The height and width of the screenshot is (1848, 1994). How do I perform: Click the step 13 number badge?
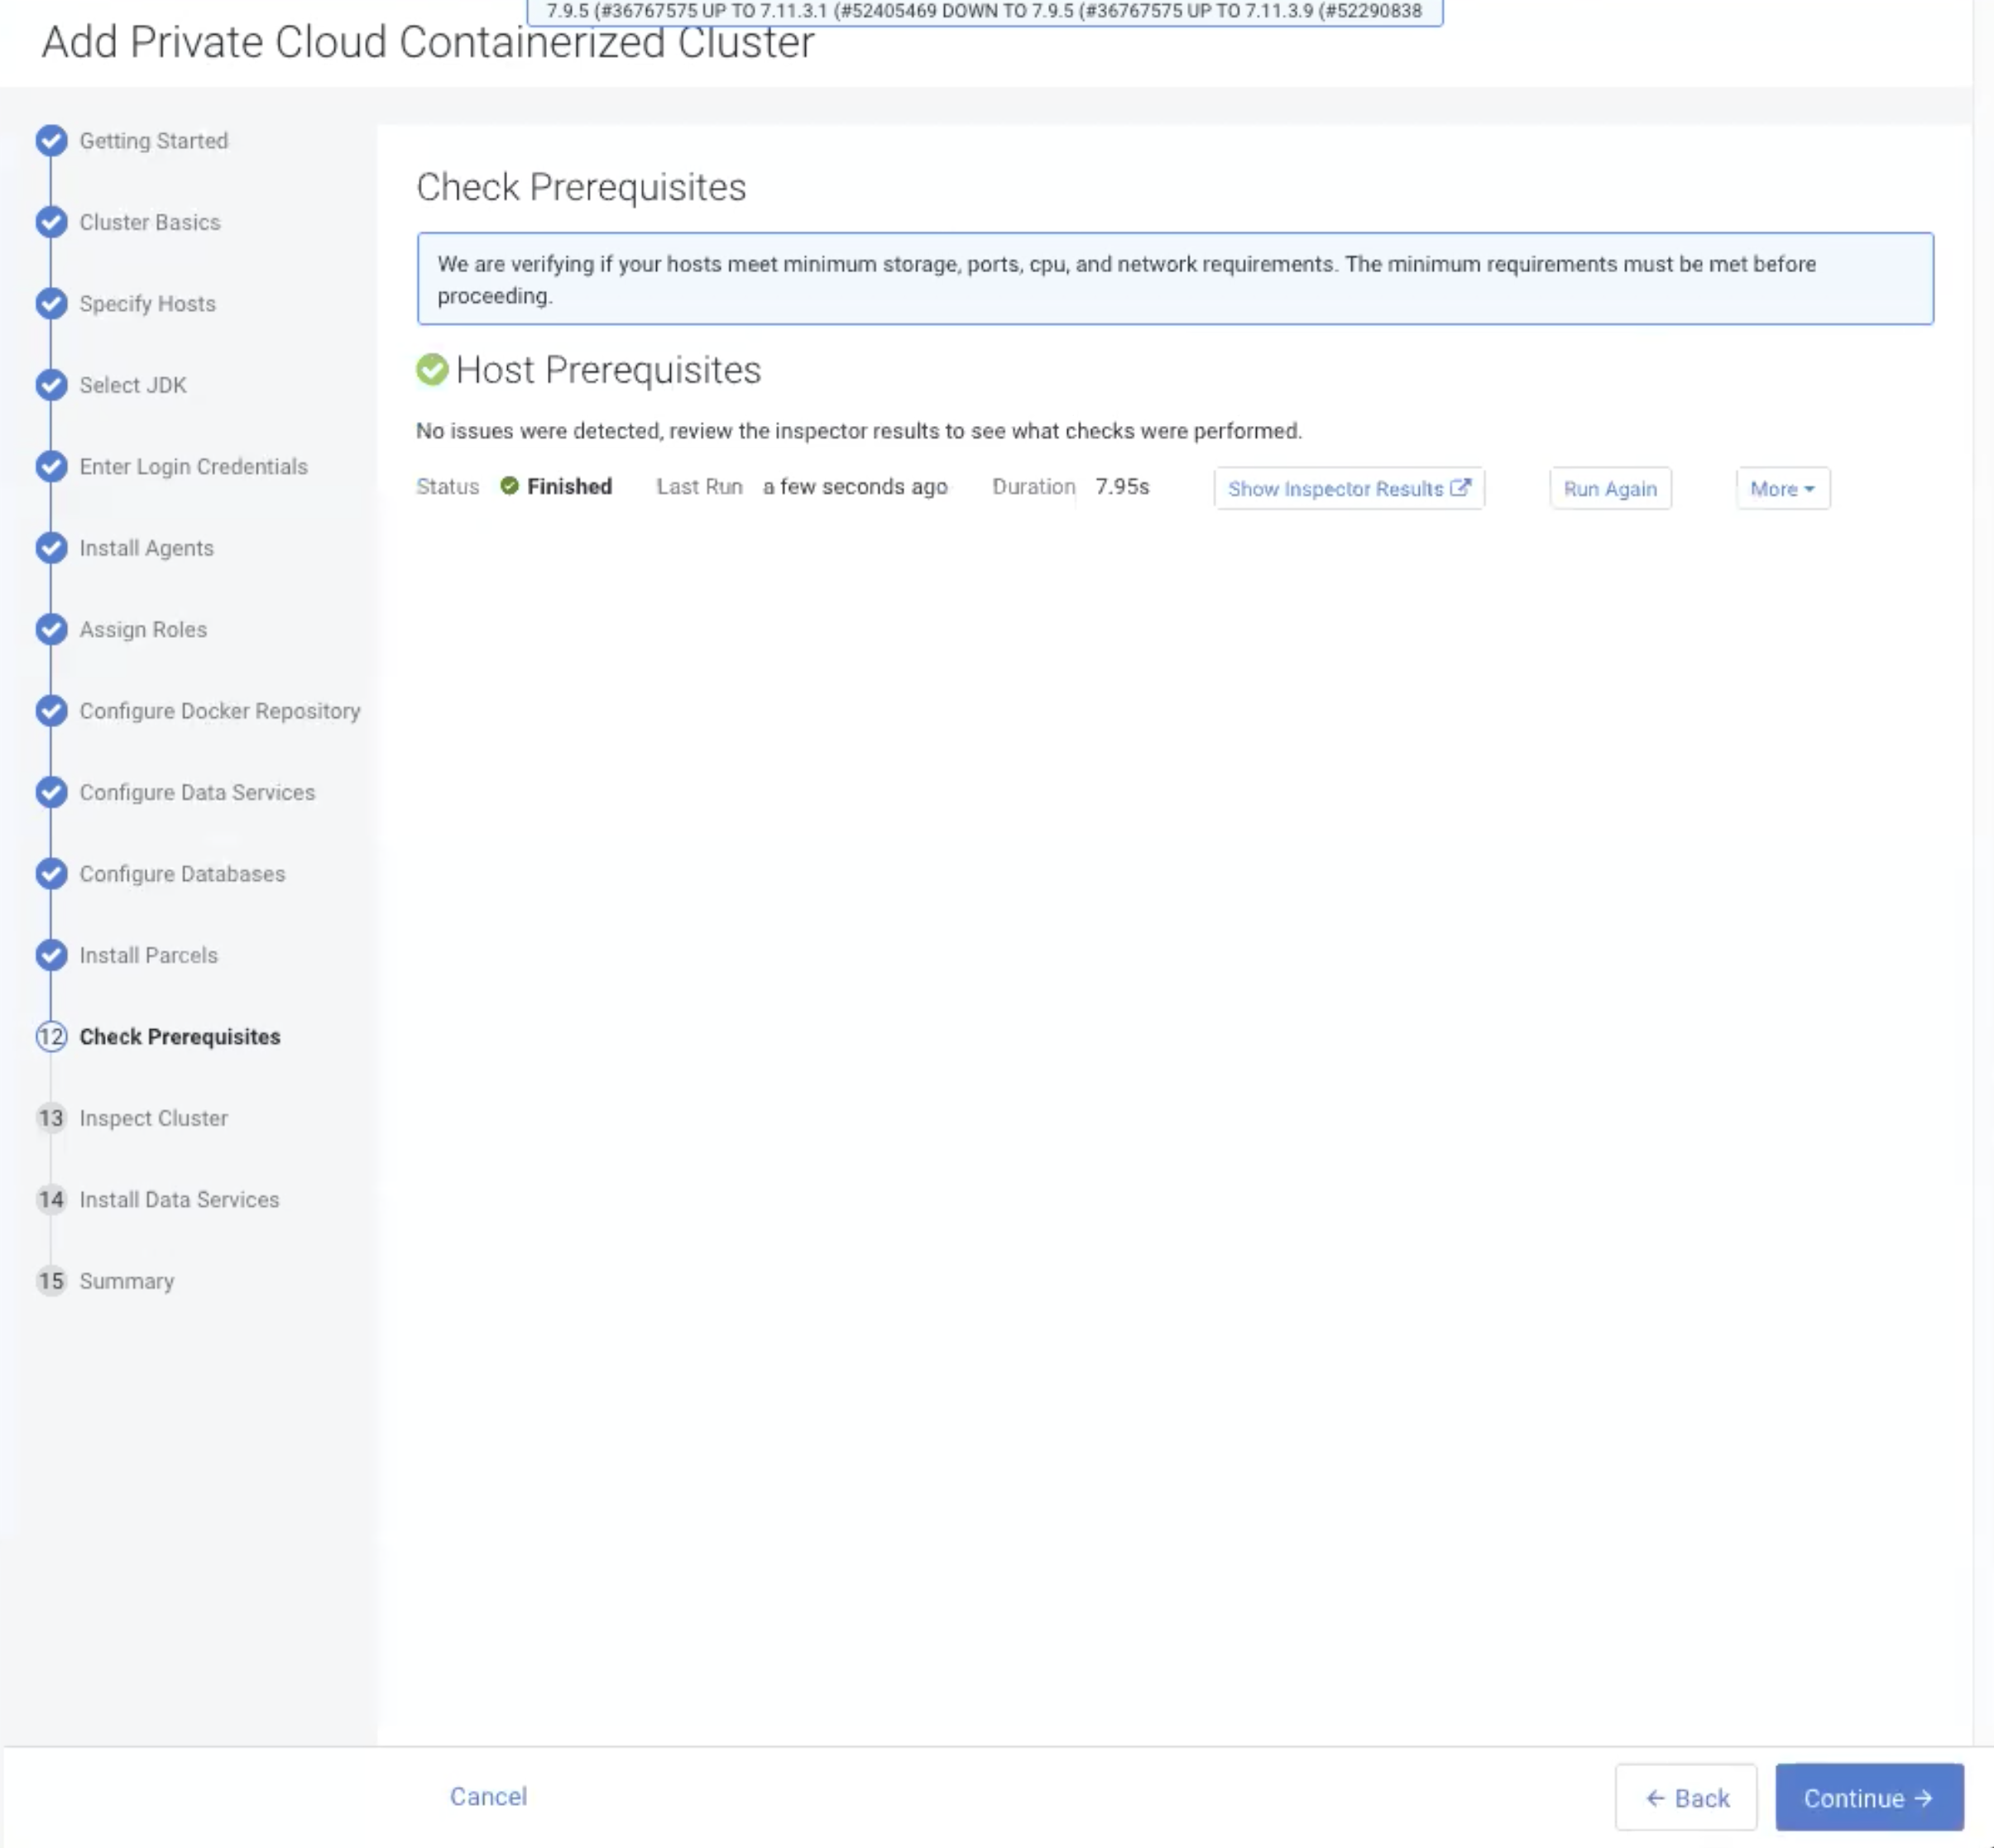pos(51,1118)
